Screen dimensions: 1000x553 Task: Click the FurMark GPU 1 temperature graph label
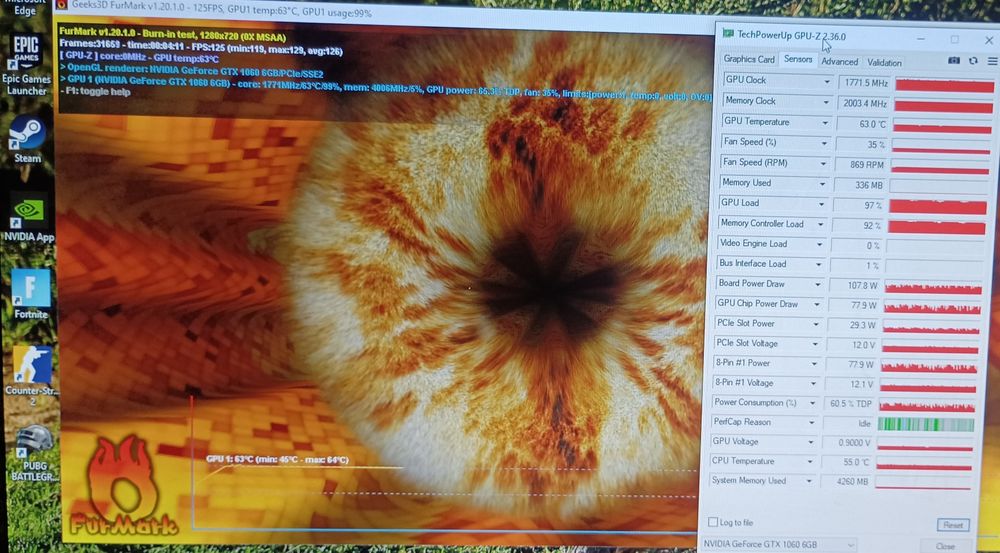coord(277,459)
